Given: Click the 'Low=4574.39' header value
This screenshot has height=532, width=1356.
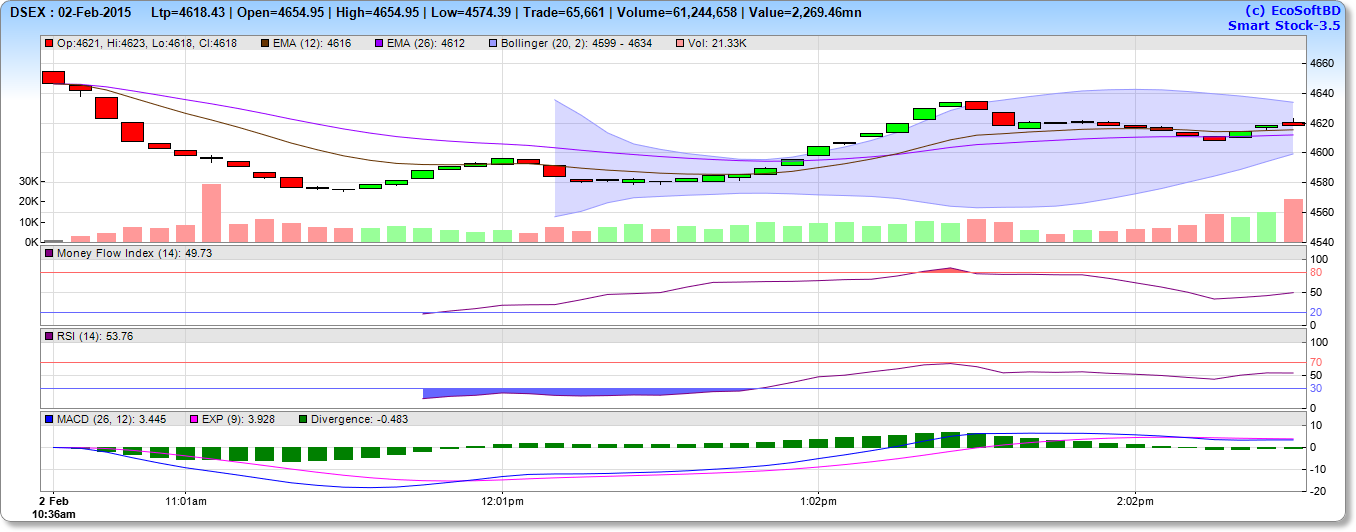Looking at the screenshot, I should (469, 13).
